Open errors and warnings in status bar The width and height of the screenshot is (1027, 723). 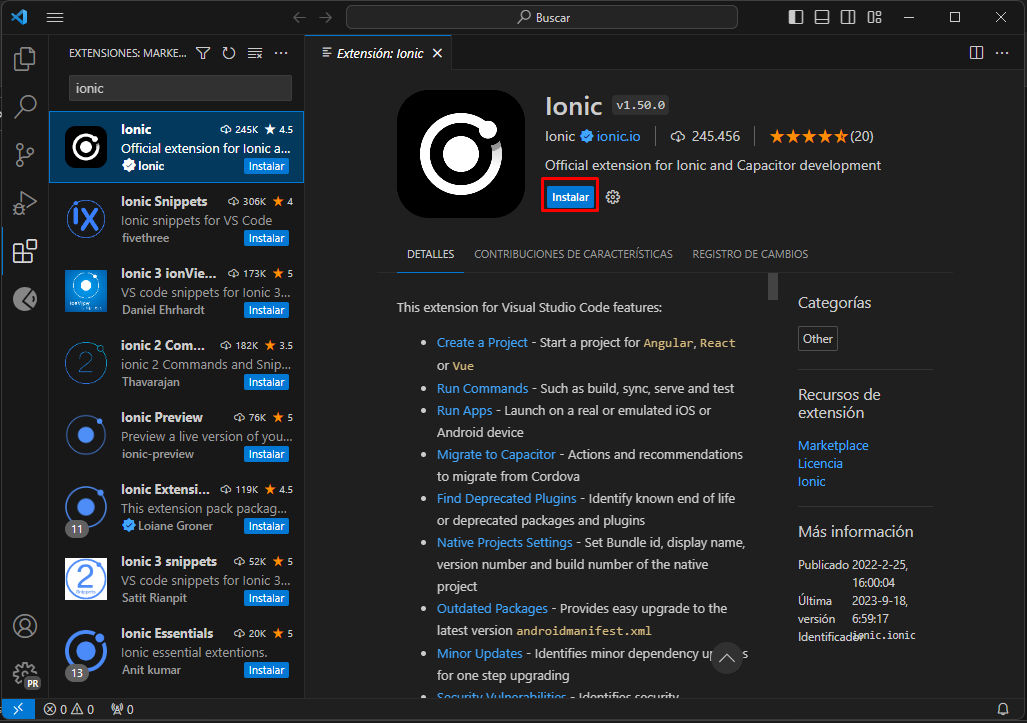tap(69, 709)
